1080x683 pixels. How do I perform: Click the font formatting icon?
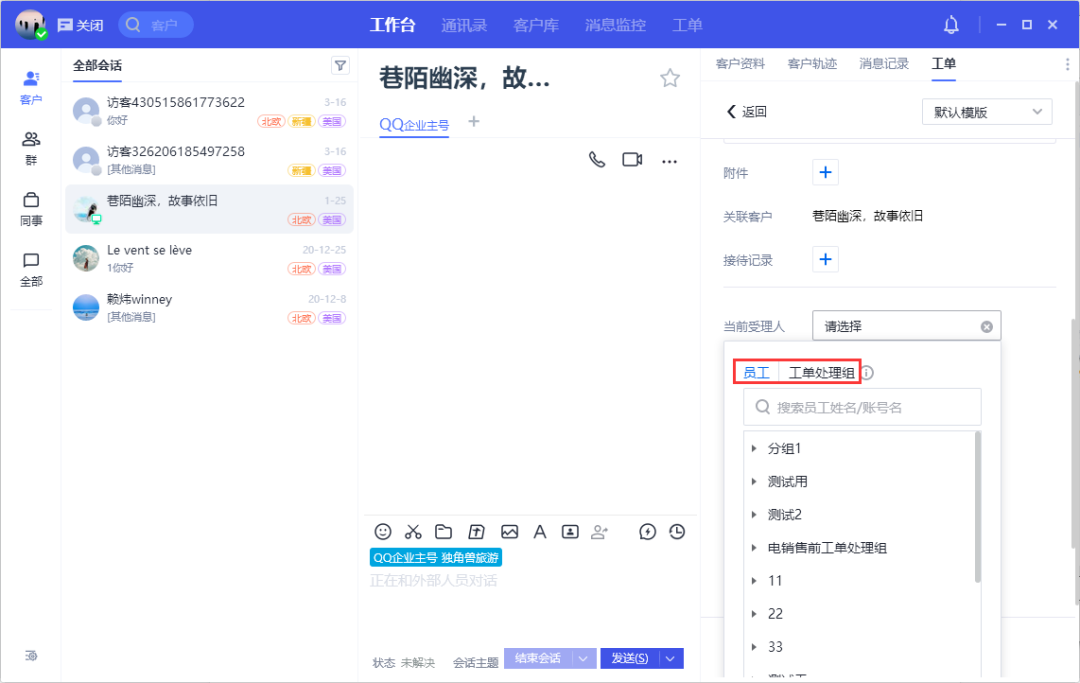540,531
